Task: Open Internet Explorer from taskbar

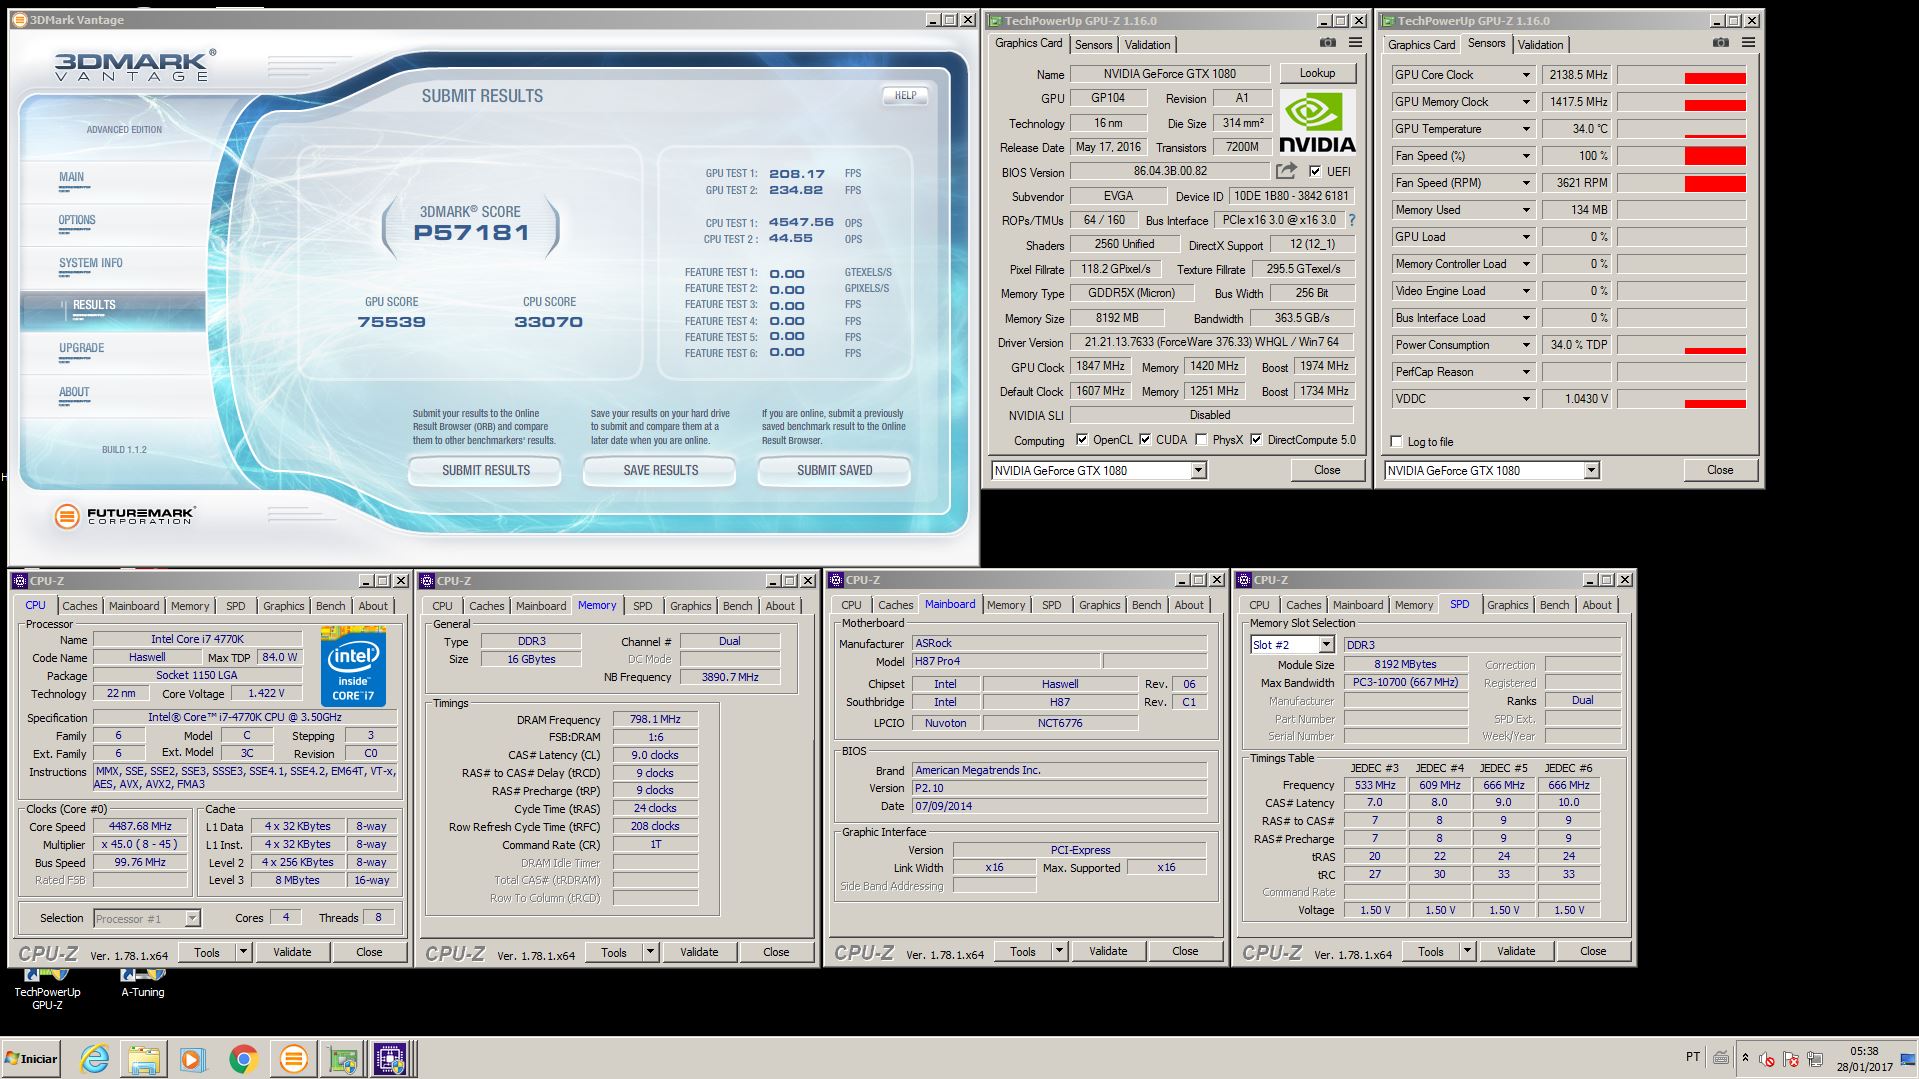Action: tap(94, 1059)
